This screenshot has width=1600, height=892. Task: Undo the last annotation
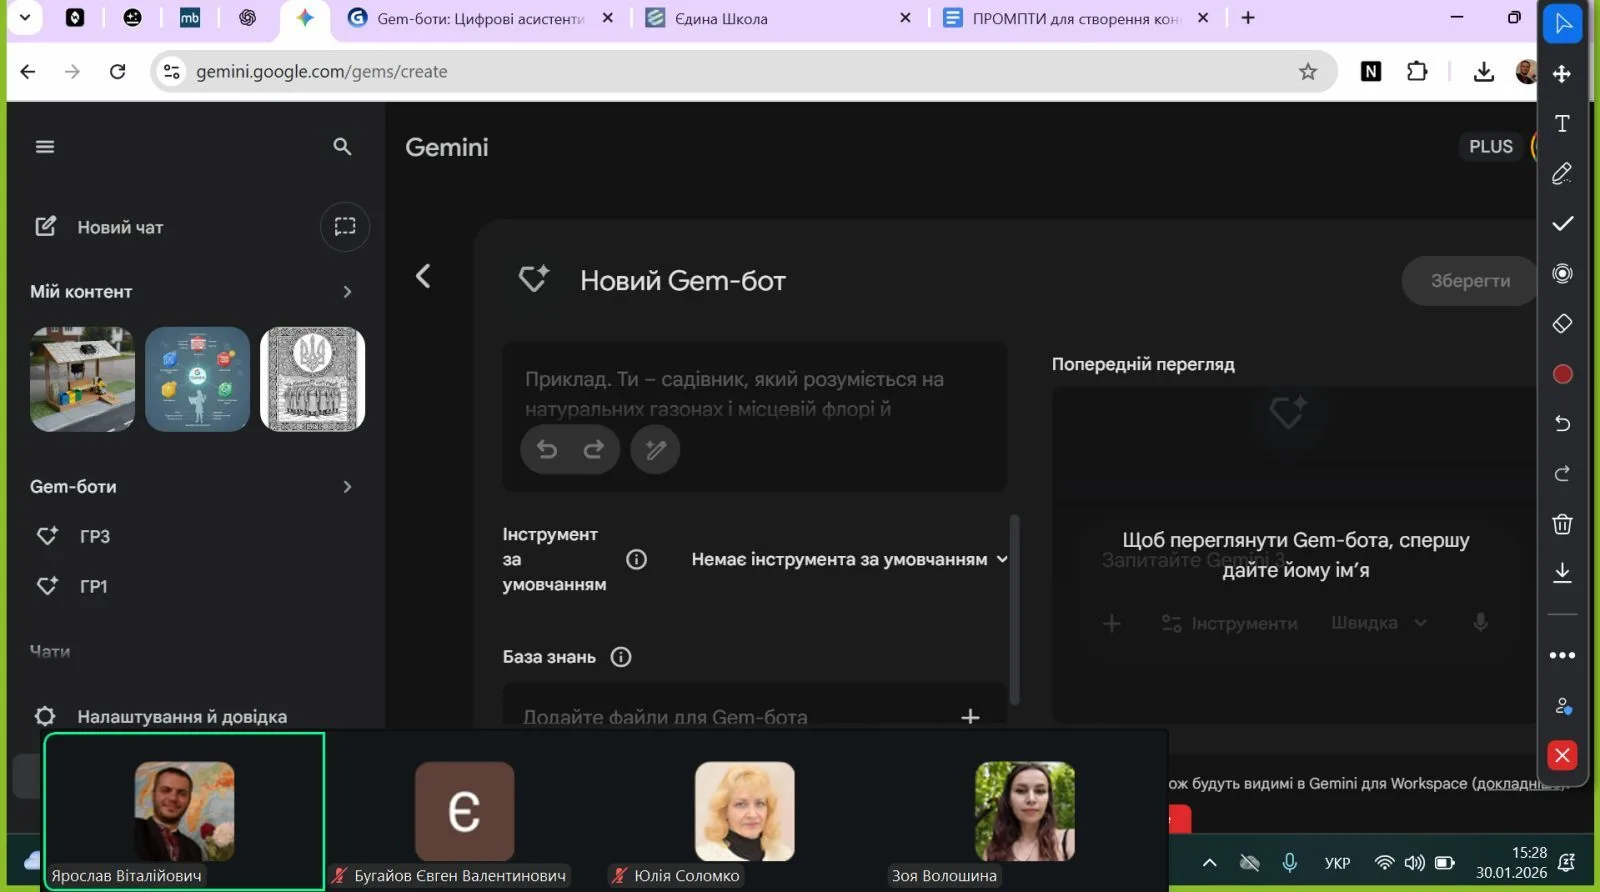tap(1562, 424)
